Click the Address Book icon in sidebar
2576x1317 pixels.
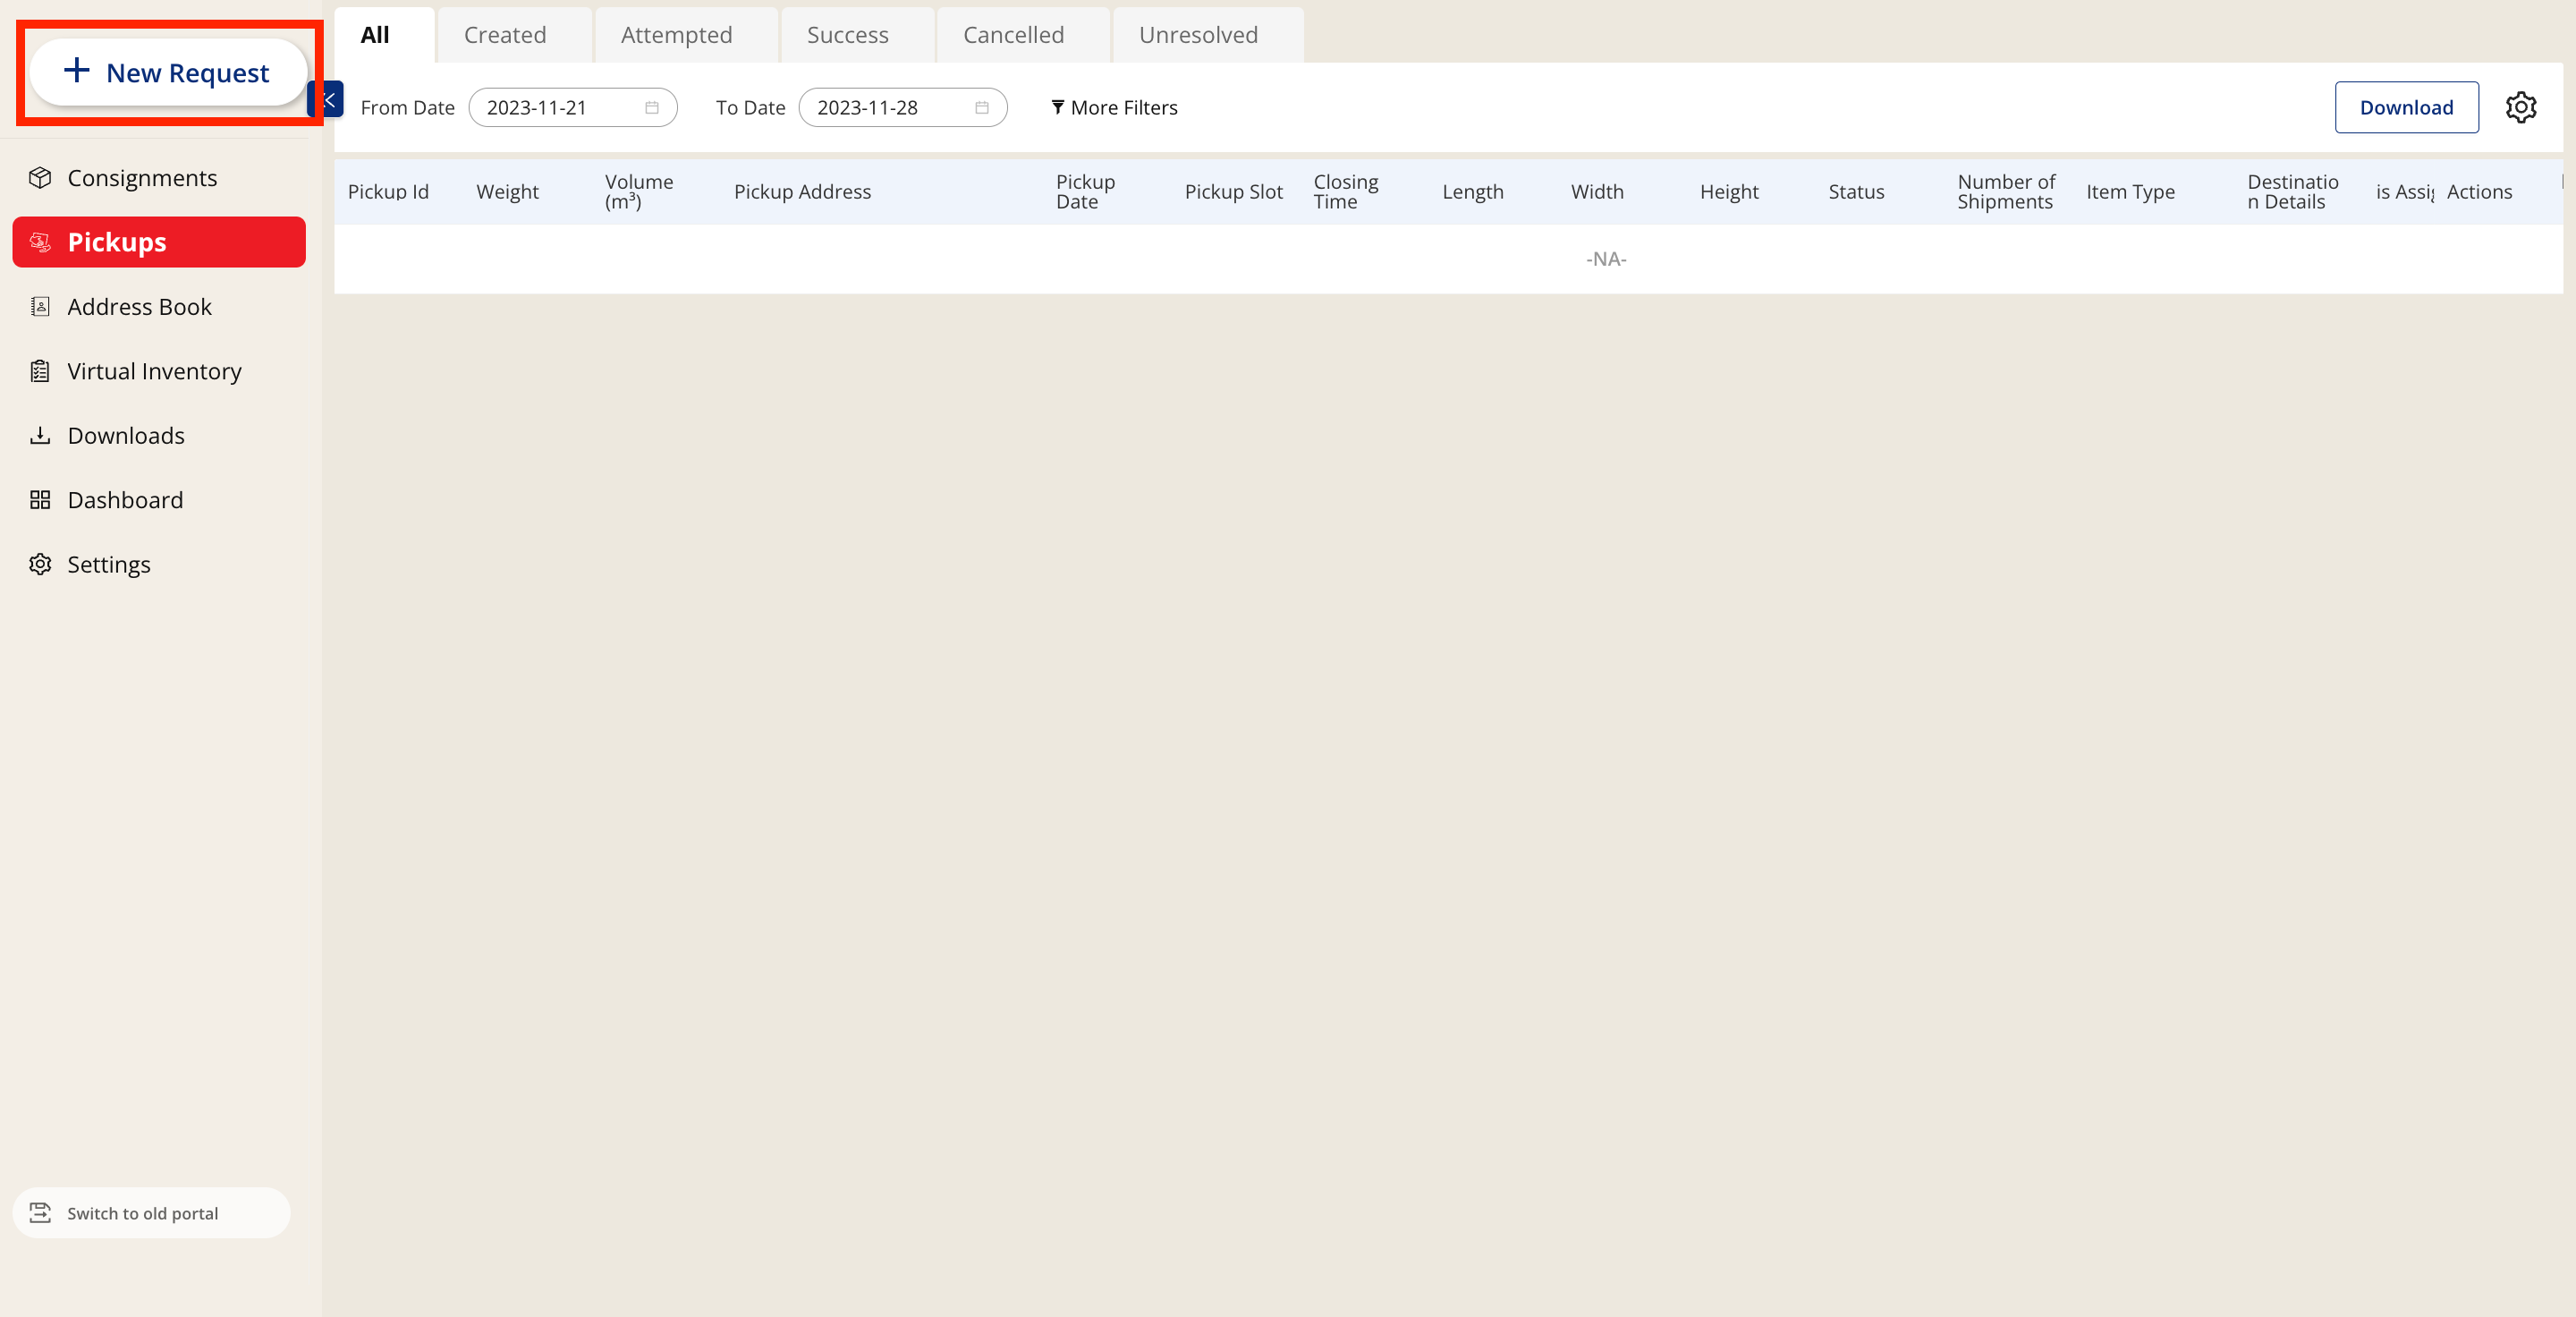(x=40, y=307)
